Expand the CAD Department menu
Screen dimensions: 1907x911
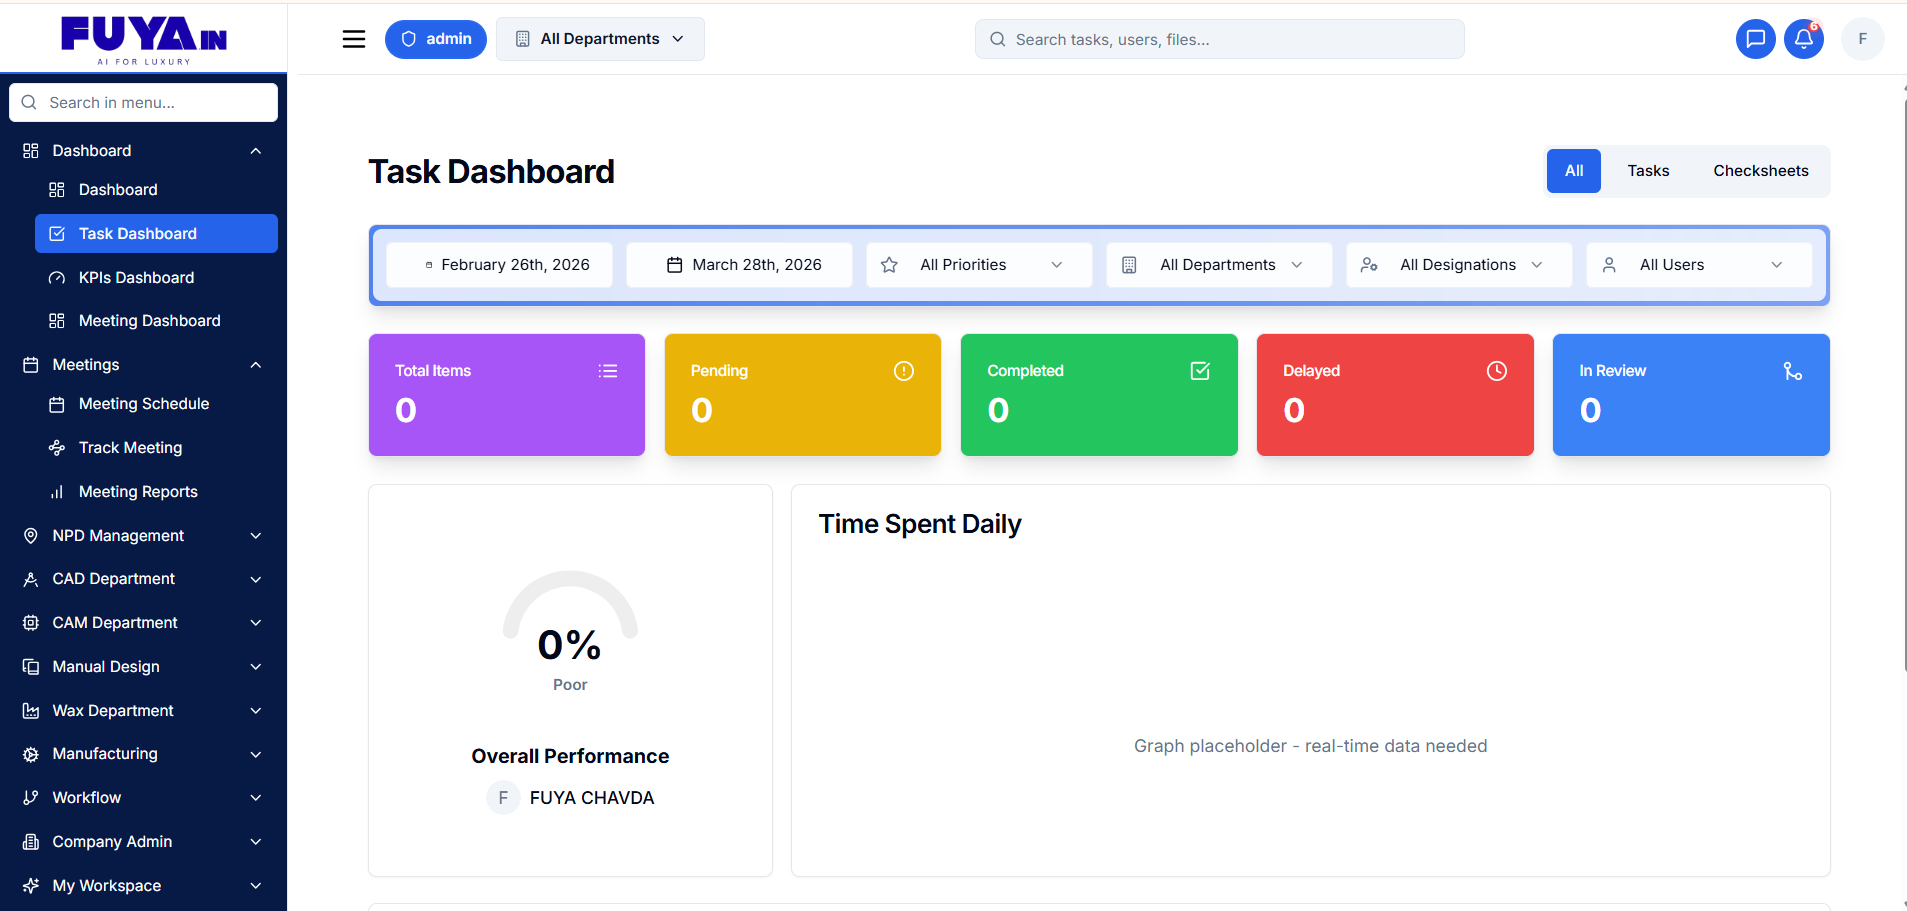(256, 579)
